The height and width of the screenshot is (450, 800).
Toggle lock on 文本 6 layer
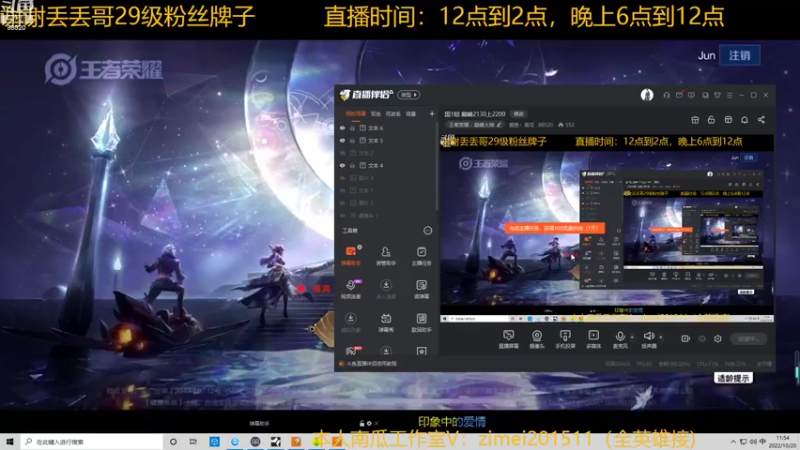[352, 128]
